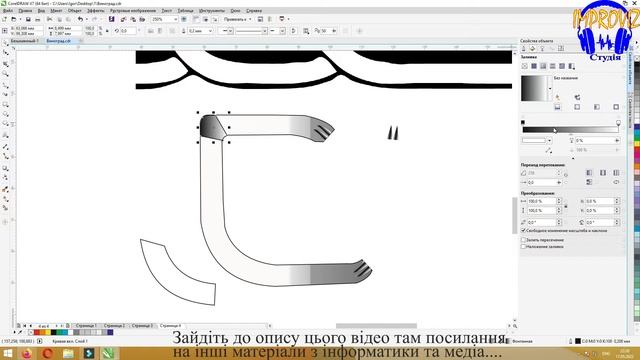Enable the 'Залить пересечение' checkbox
The width and height of the screenshot is (640, 360).
pyautogui.click(x=523, y=240)
